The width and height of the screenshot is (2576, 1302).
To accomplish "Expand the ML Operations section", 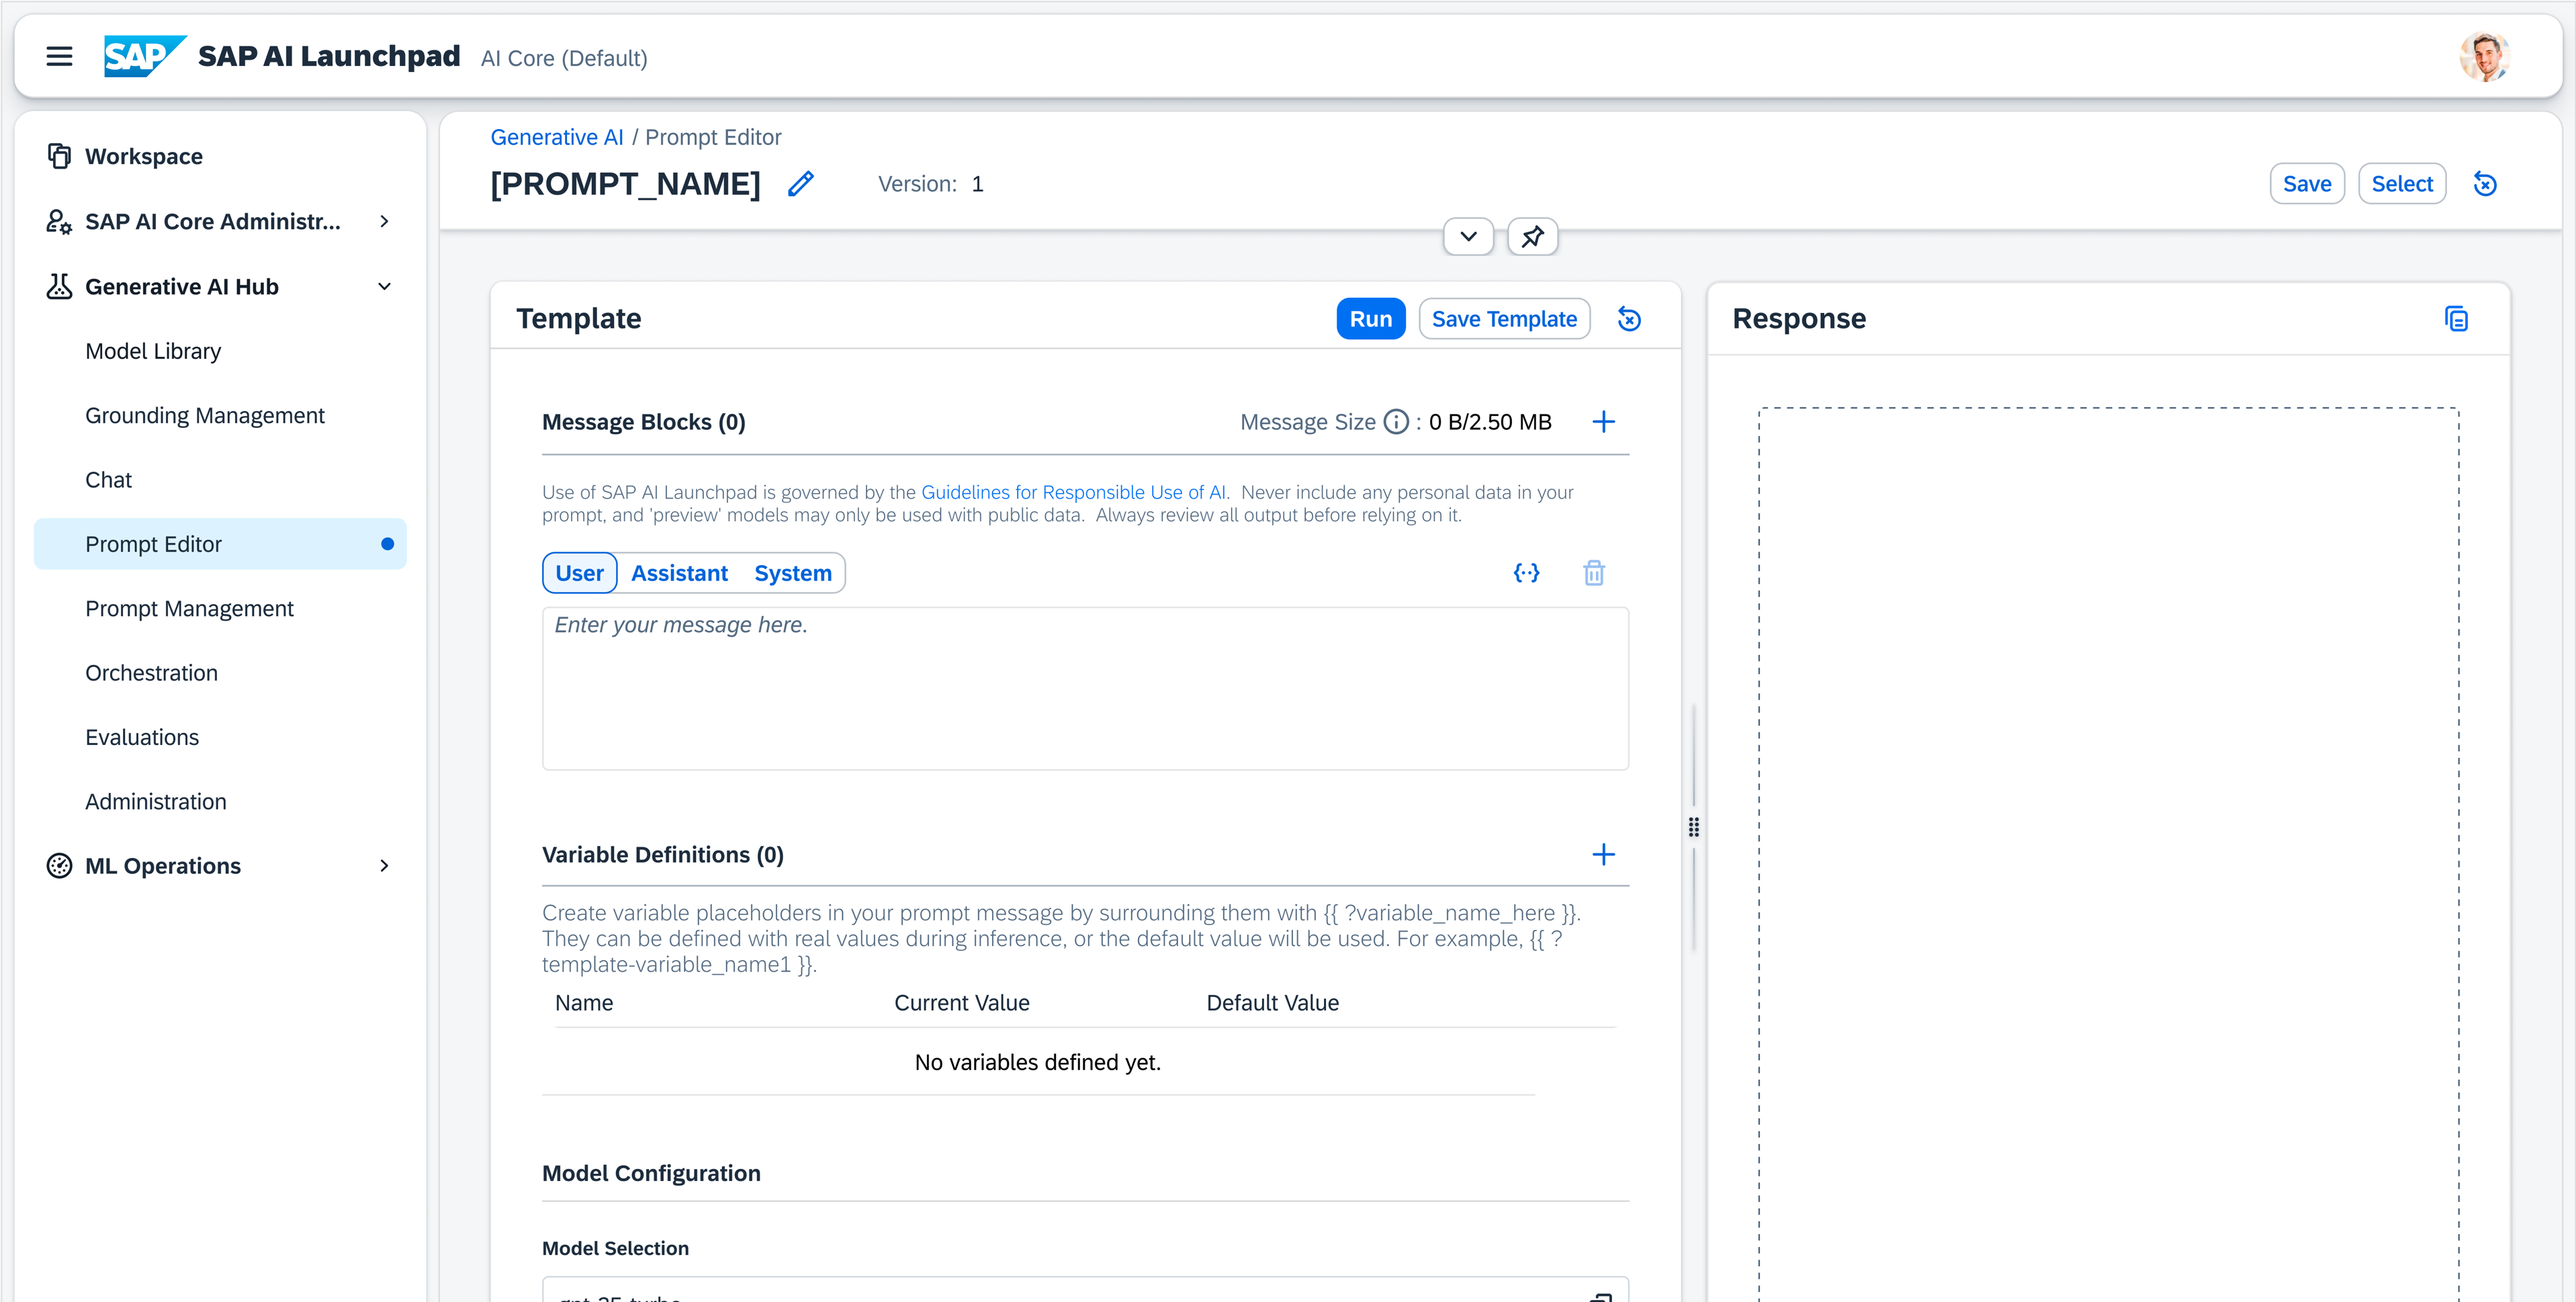I will click(384, 866).
